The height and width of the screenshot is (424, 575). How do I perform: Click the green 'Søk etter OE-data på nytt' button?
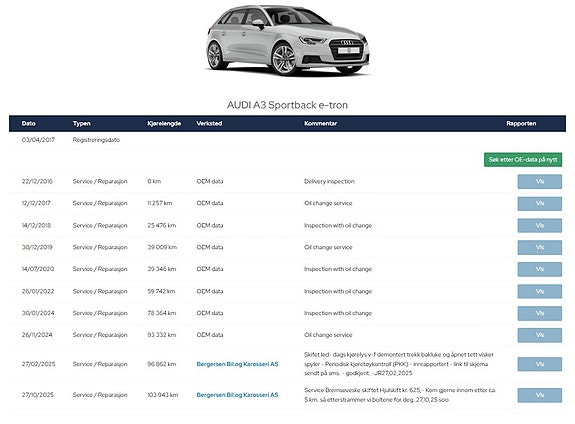(523, 160)
